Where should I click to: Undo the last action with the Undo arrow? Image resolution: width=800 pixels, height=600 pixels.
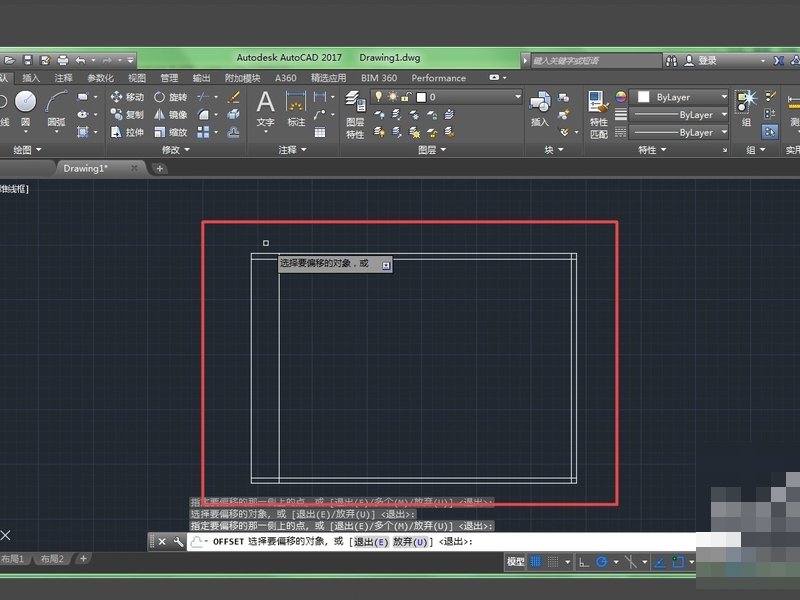click(81, 61)
